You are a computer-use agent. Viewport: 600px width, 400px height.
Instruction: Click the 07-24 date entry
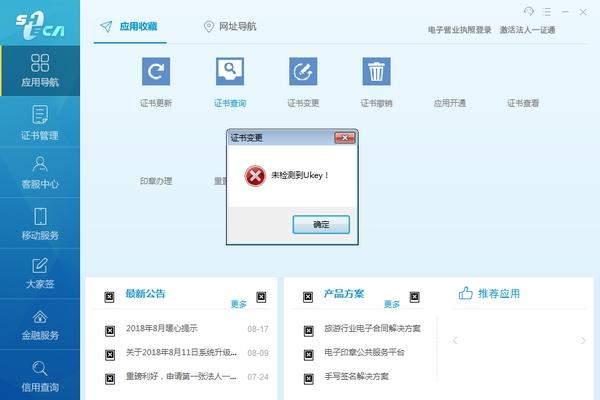point(258,377)
